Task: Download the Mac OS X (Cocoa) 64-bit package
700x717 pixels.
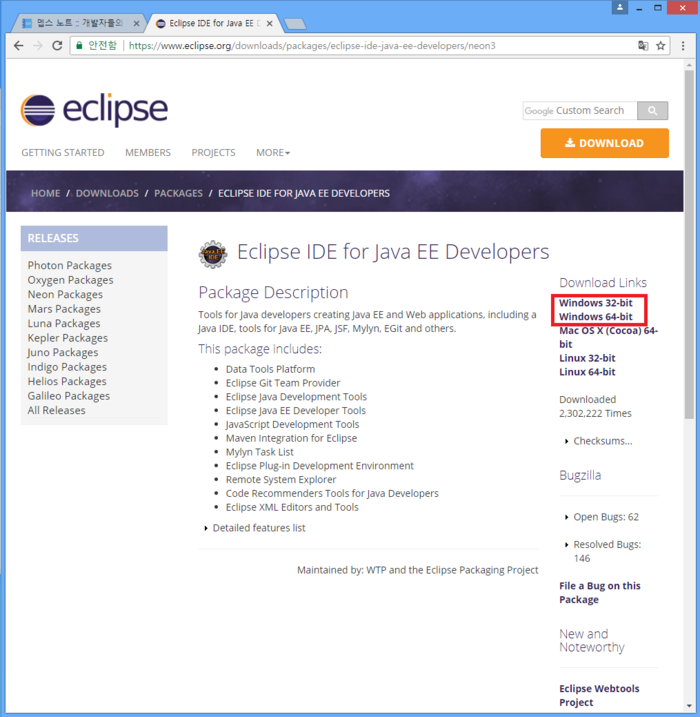Action: 609,337
